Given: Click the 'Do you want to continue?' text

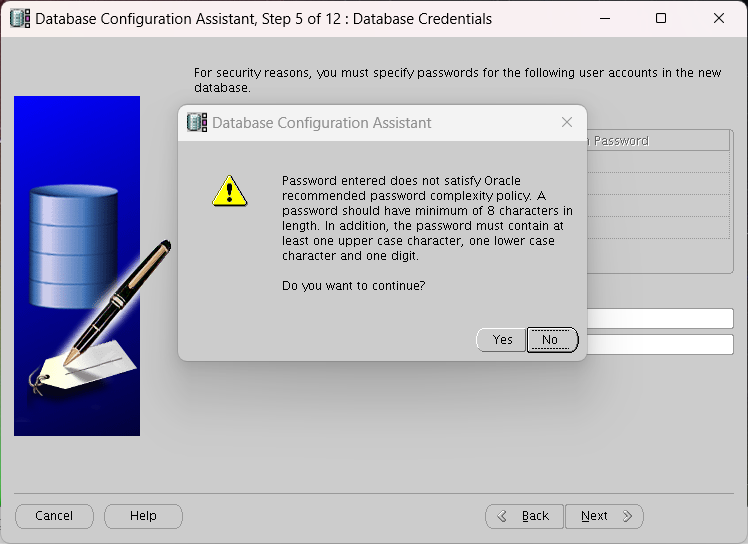Looking at the screenshot, I should [353, 286].
